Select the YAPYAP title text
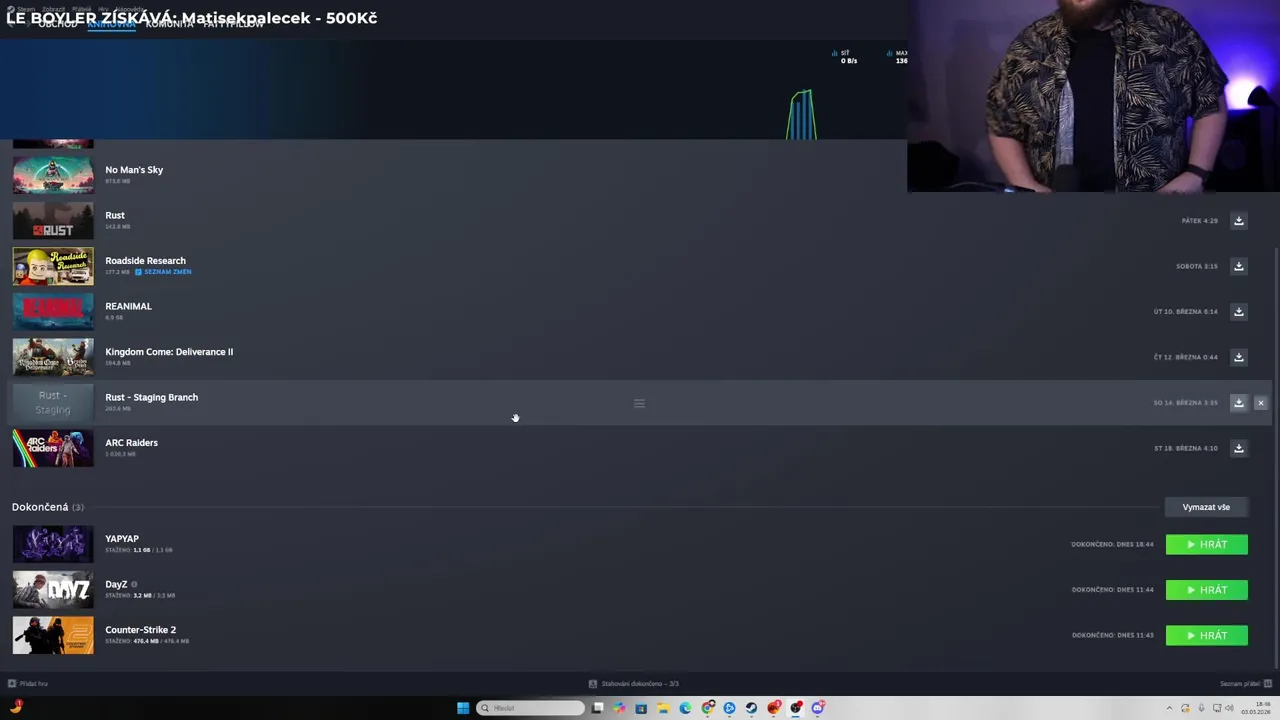The width and height of the screenshot is (1280, 720). pos(122,539)
